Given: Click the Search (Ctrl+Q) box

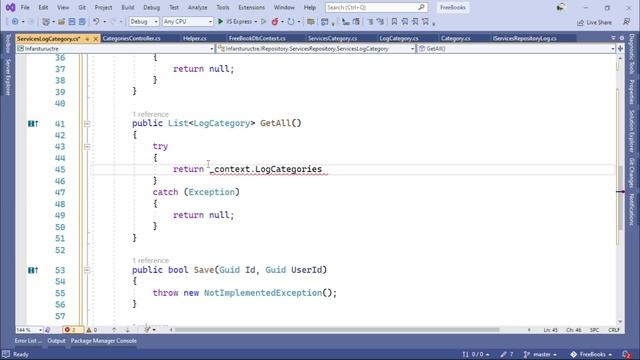Looking at the screenshot, I should 376,7.
